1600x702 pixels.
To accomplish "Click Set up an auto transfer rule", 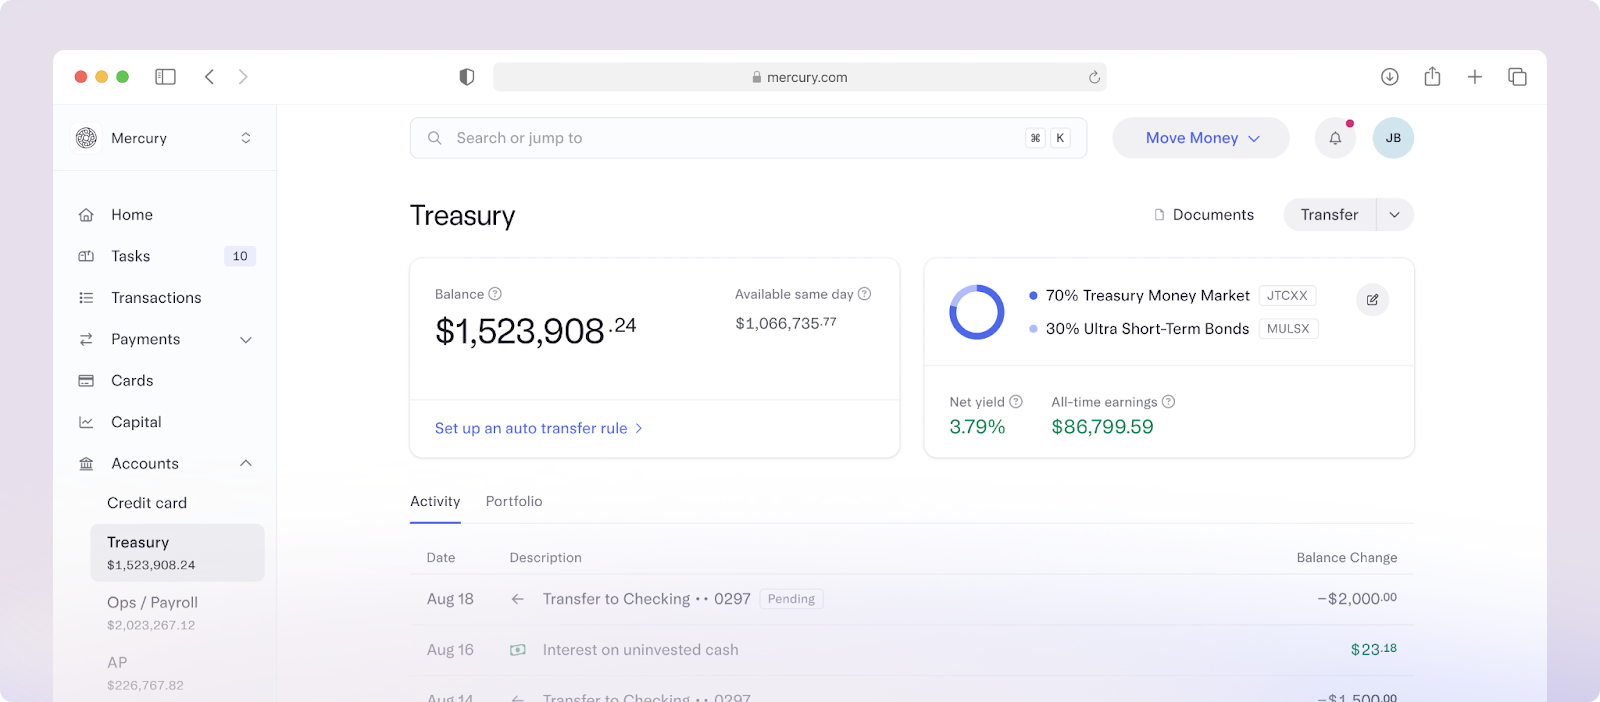I will [539, 428].
